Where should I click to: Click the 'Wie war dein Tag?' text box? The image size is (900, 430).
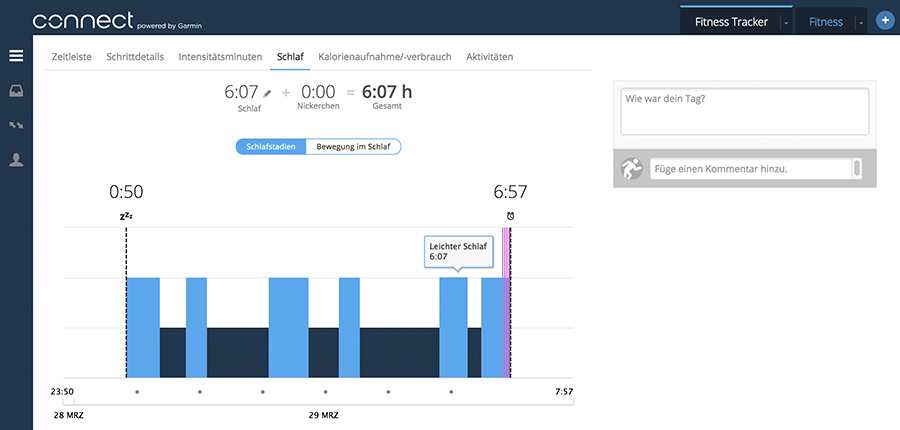pos(744,111)
